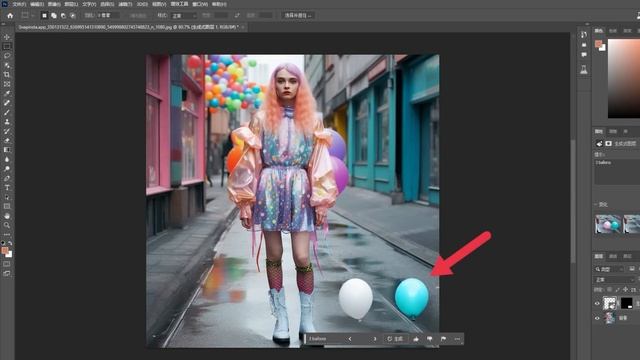
Task: Toggle lock layer position
Action: pos(625,289)
